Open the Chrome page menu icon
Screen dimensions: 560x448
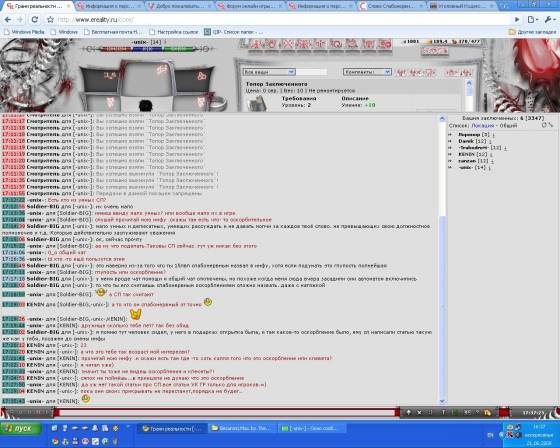(x=532, y=20)
